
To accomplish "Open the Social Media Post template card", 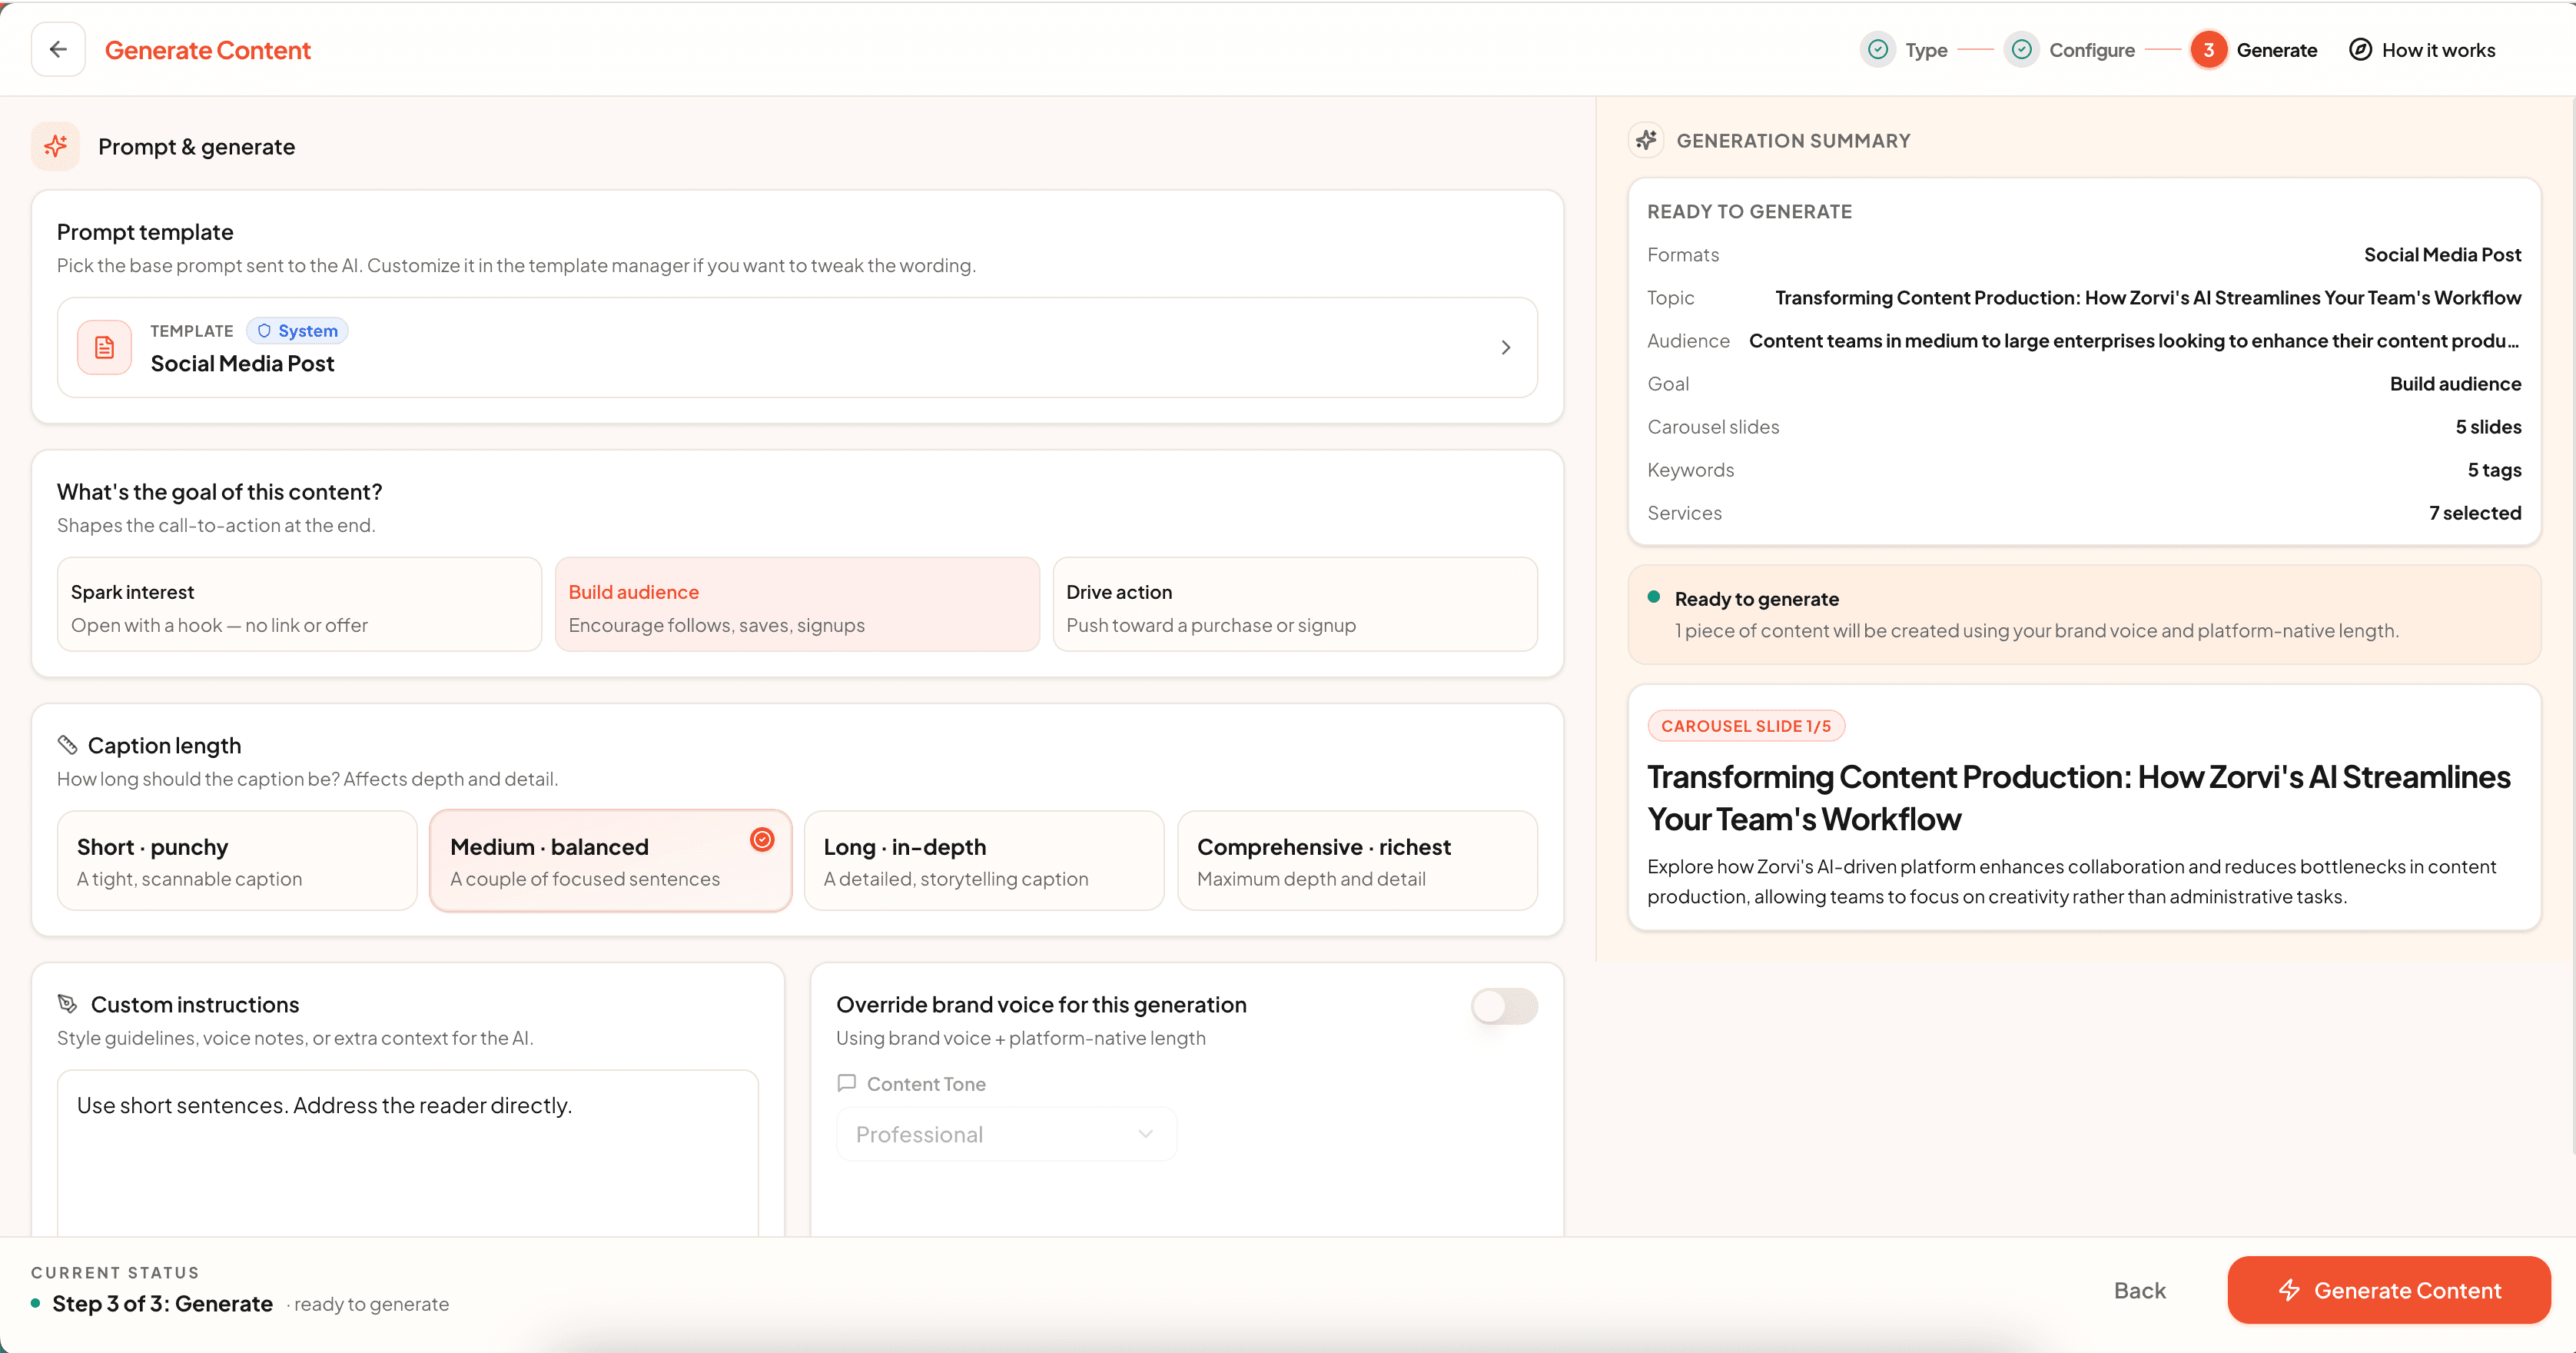I will tap(797, 347).
